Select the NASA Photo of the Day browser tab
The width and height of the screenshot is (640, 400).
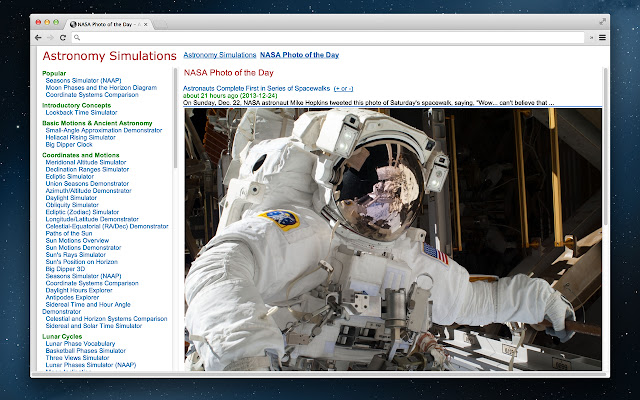point(109,24)
